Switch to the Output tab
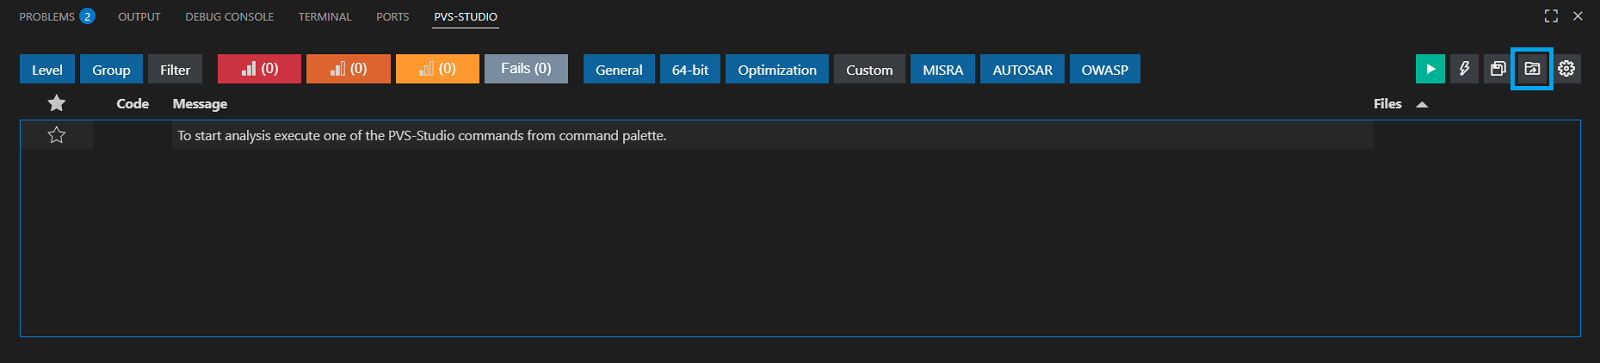Viewport: 1600px width, 363px height. (139, 17)
